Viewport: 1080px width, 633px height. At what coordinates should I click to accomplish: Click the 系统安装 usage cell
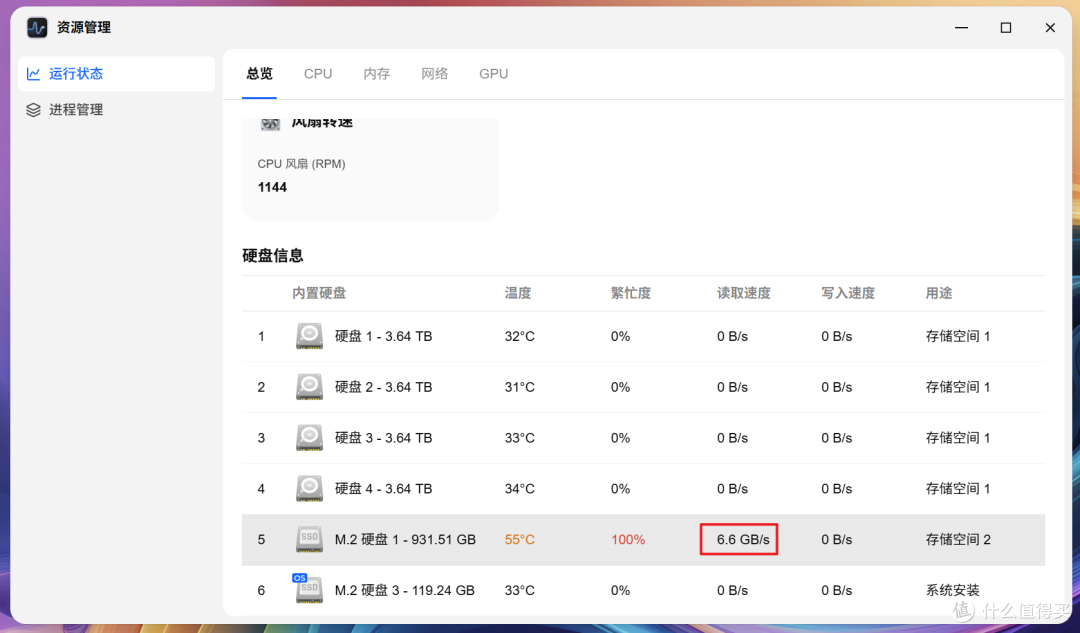click(953, 590)
